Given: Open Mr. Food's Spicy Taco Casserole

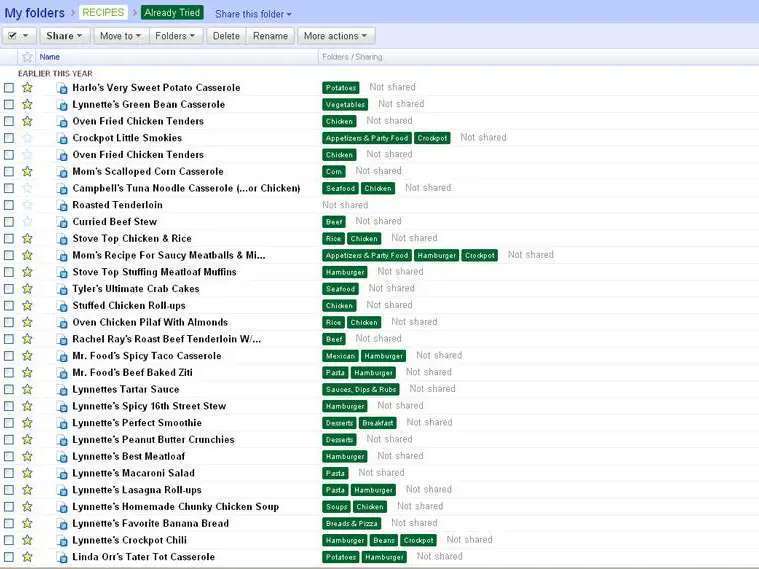Looking at the screenshot, I should click(x=147, y=356).
